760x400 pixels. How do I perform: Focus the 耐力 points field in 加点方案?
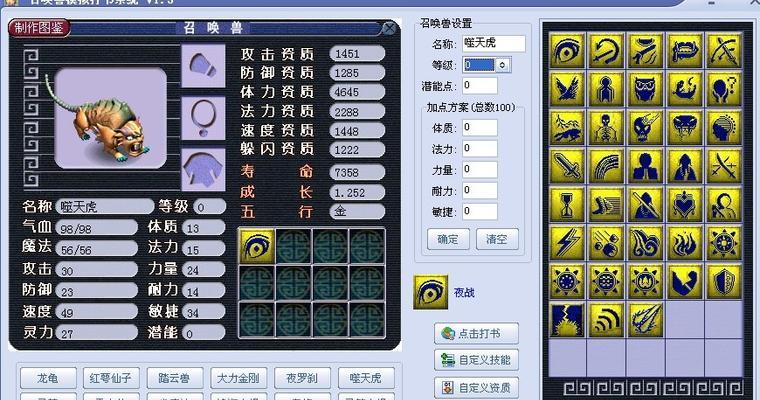pyautogui.click(x=479, y=191)
